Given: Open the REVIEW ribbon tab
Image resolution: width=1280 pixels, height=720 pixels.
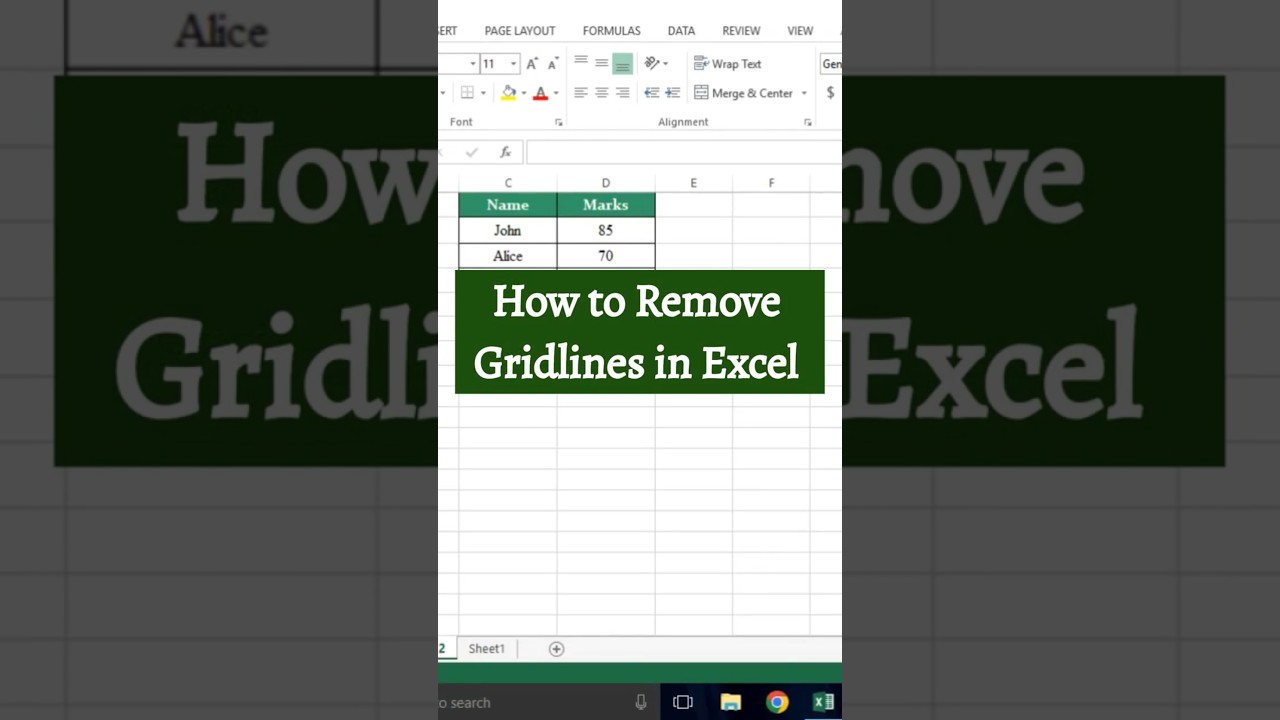Looking at the screenshot, I should coord(741,31).
